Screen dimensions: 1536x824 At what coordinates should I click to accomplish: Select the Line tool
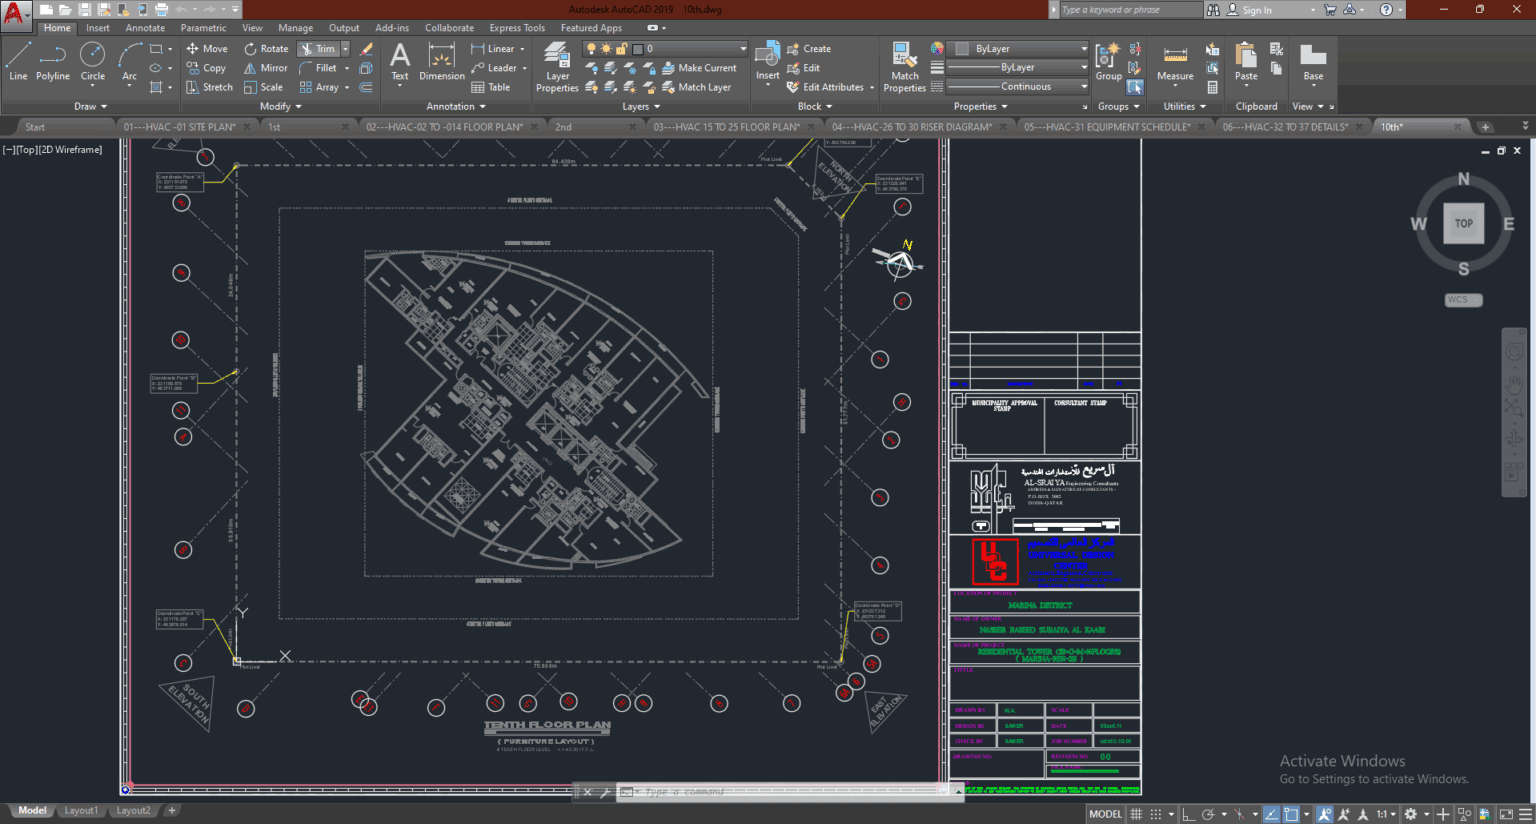[17, 62]
